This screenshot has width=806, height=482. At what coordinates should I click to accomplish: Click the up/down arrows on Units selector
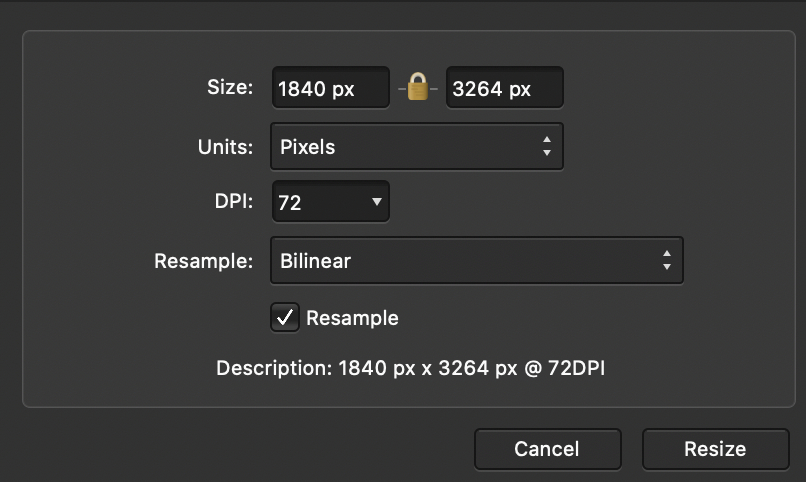click(546, 147)
